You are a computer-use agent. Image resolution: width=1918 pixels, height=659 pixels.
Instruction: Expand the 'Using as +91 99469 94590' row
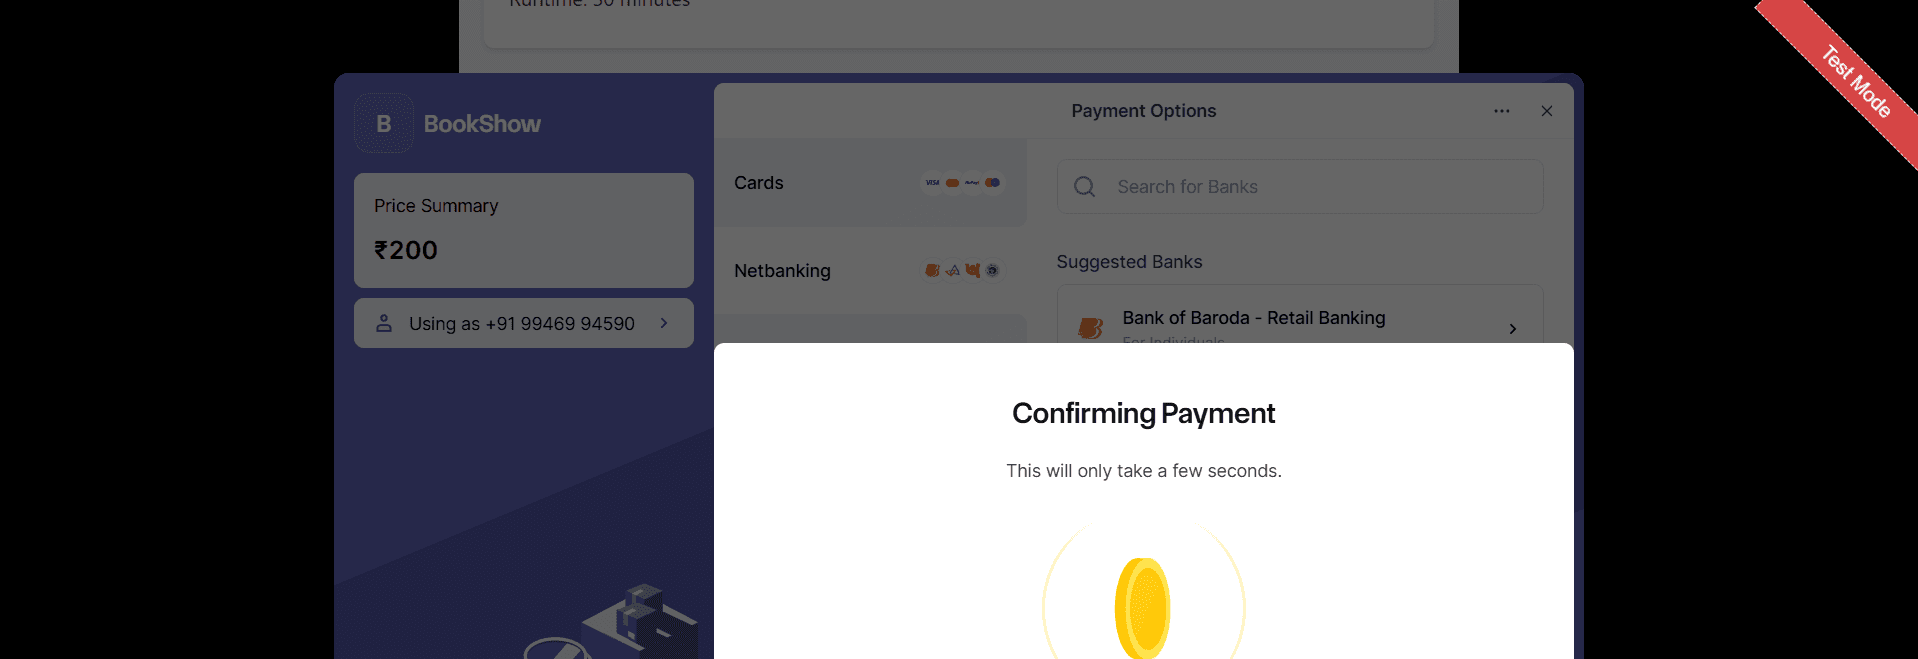tap(523, 322)
